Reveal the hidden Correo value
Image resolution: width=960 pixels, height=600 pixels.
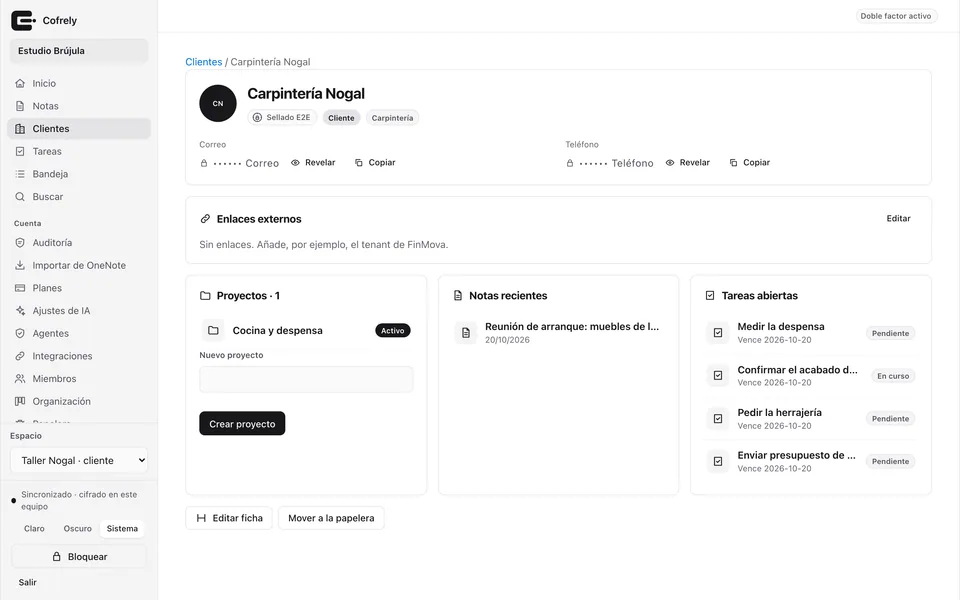tap(313, 162)
